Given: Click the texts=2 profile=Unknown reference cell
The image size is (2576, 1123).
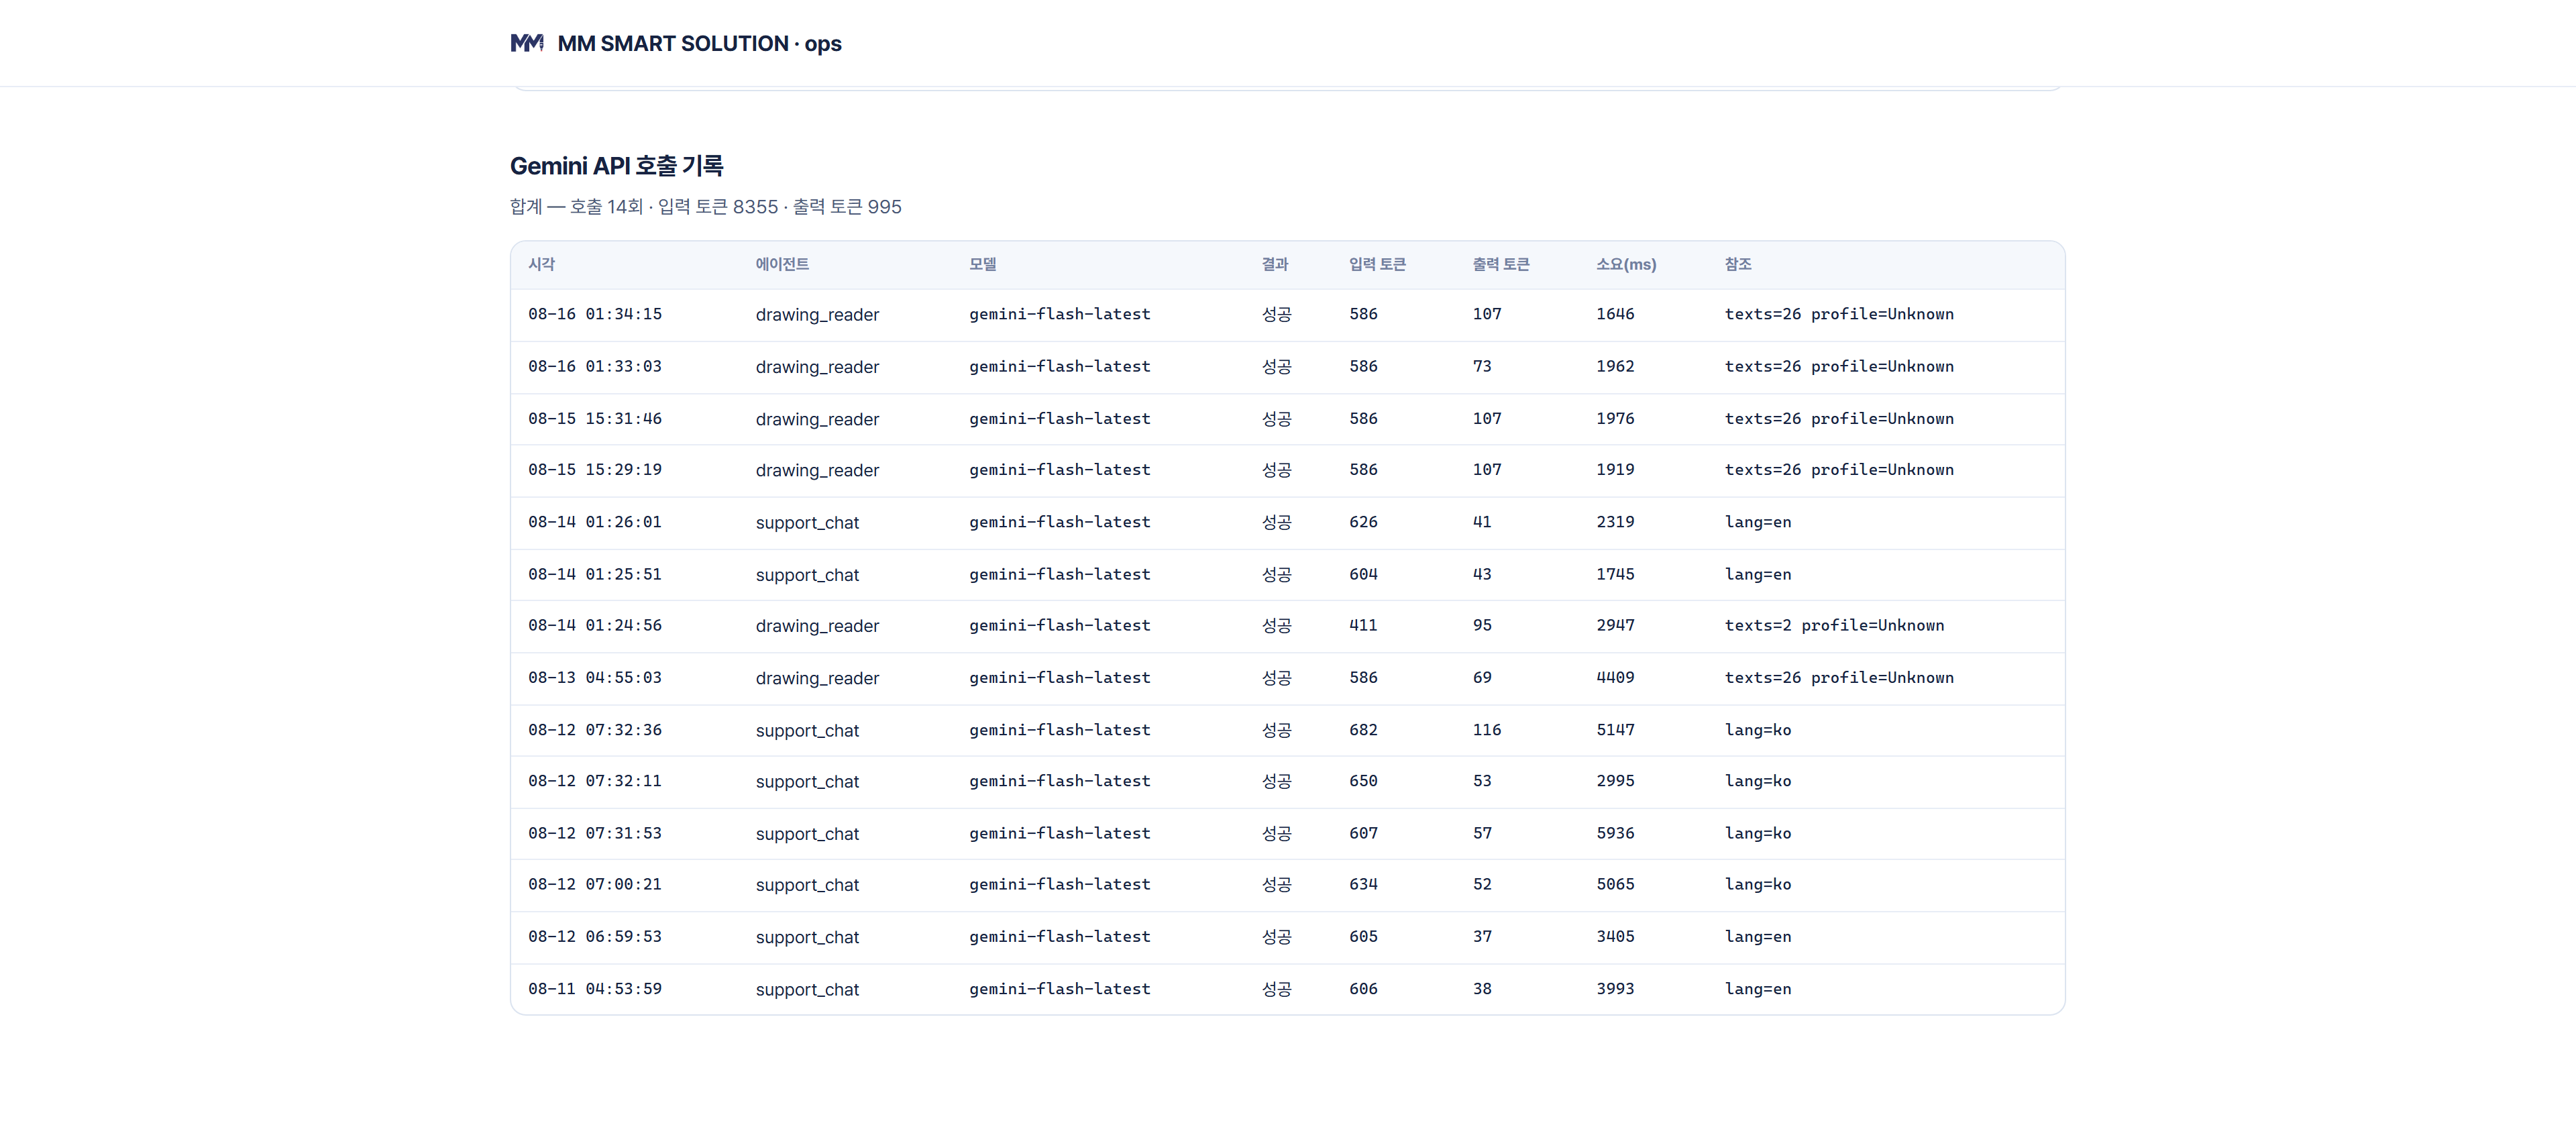Looking at the screenshot, I should pyautogui.click(x=1834, y=625).
